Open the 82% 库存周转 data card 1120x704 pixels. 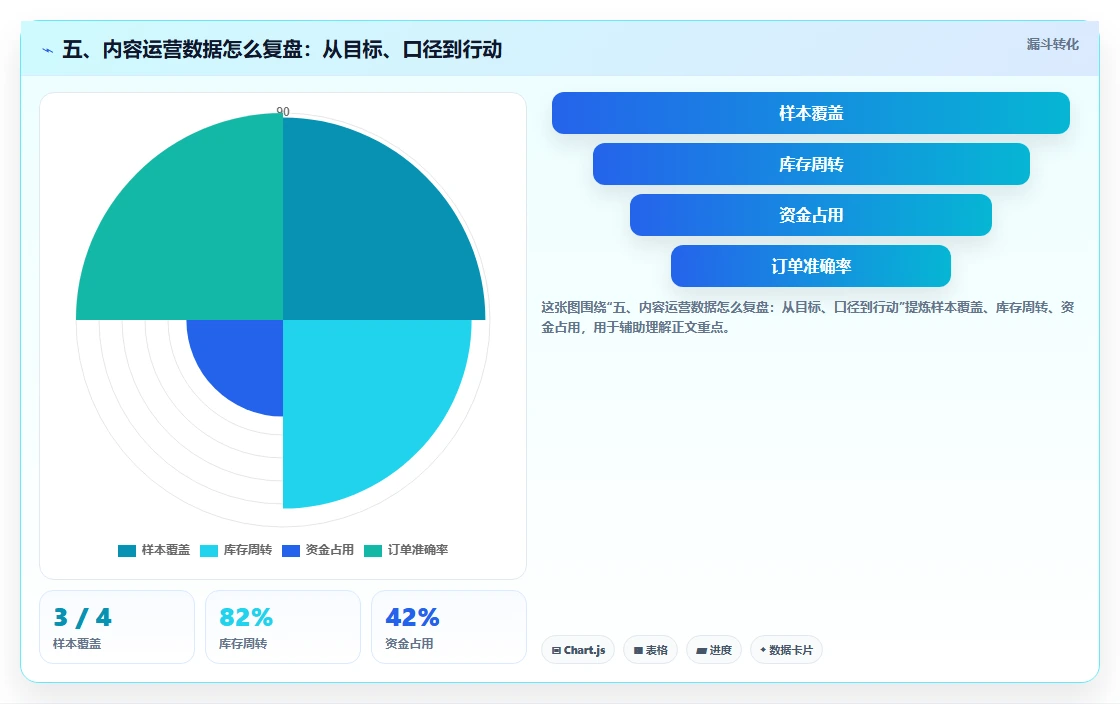click(283, 627)
